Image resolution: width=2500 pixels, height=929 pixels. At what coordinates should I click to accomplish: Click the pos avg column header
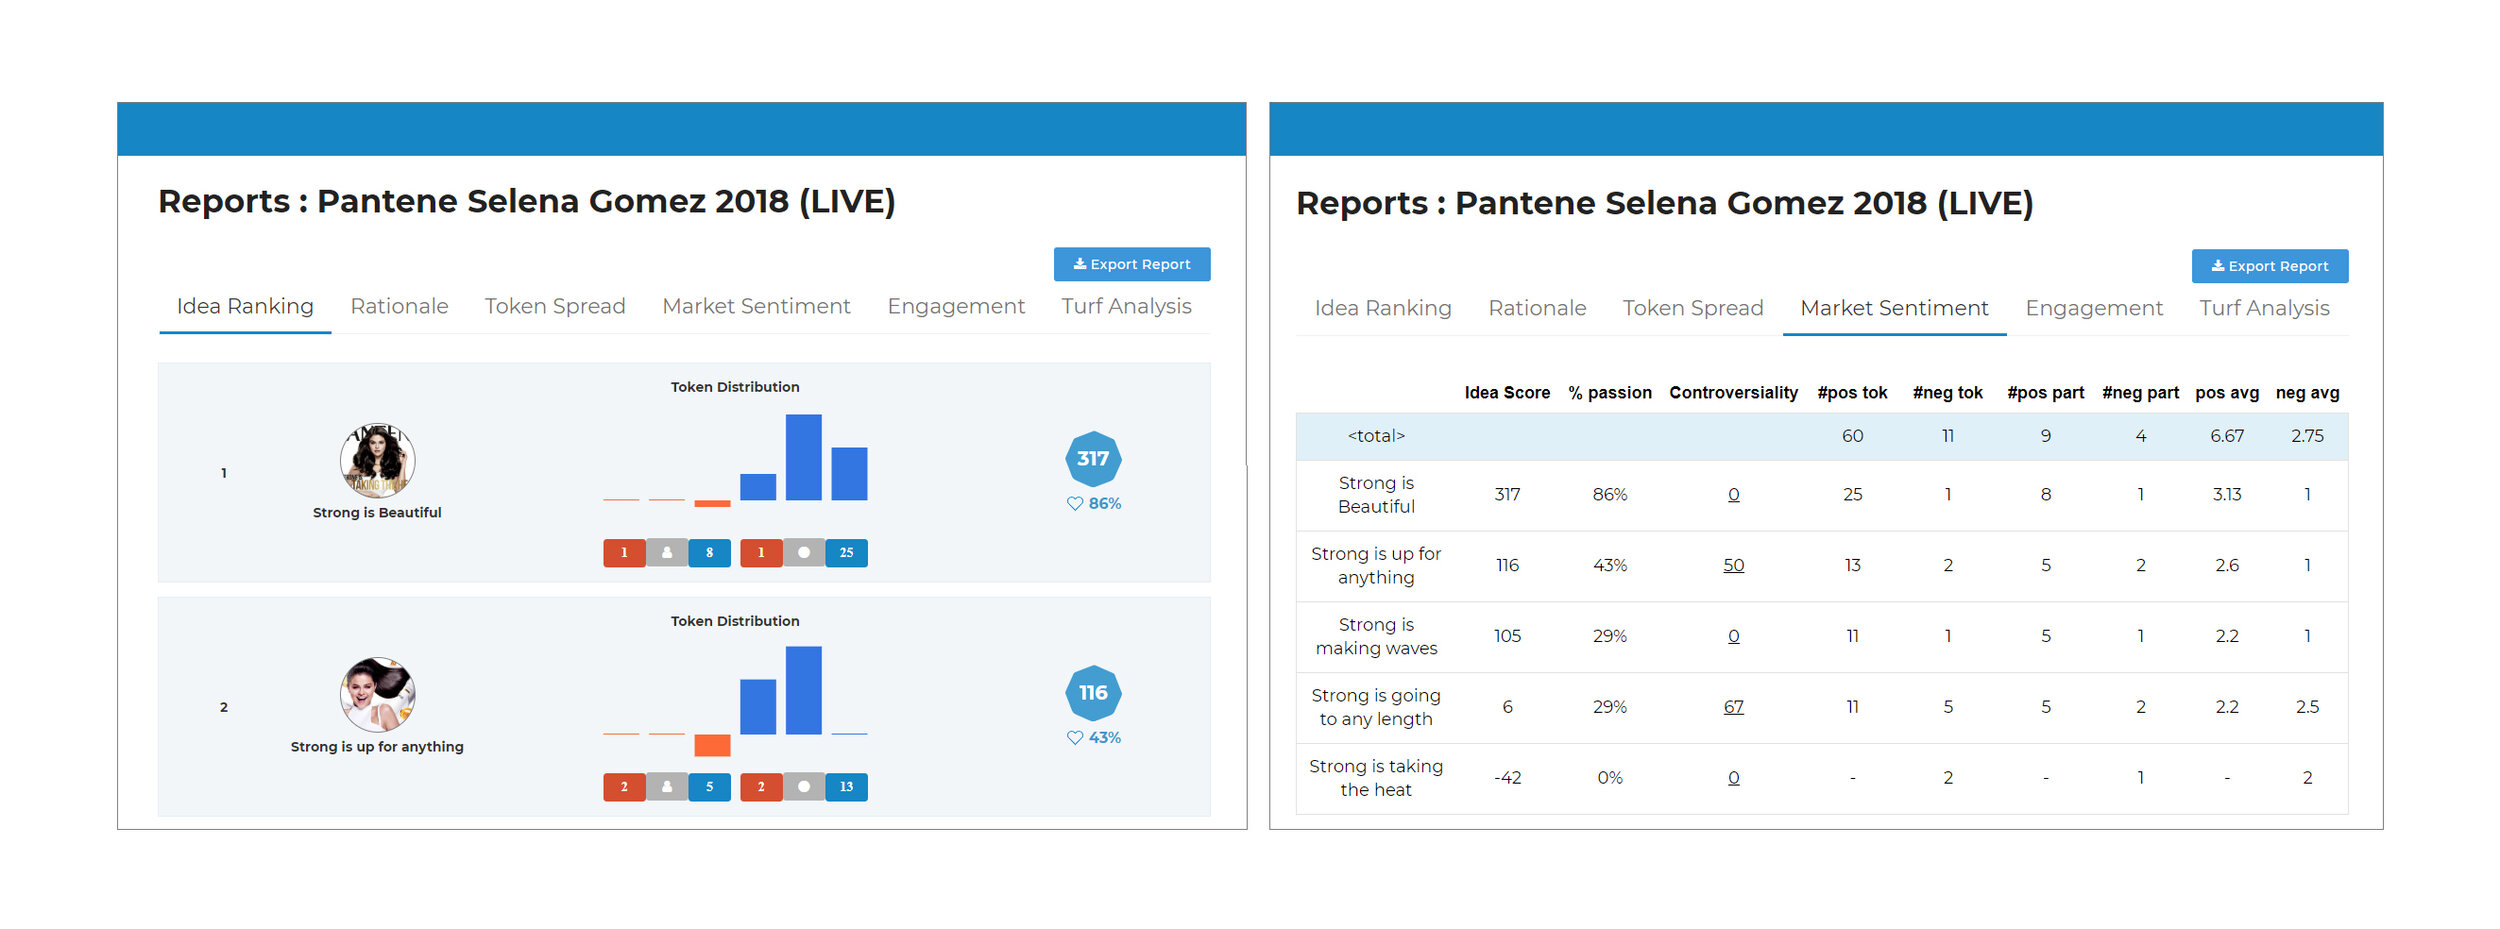point(2227,393)
